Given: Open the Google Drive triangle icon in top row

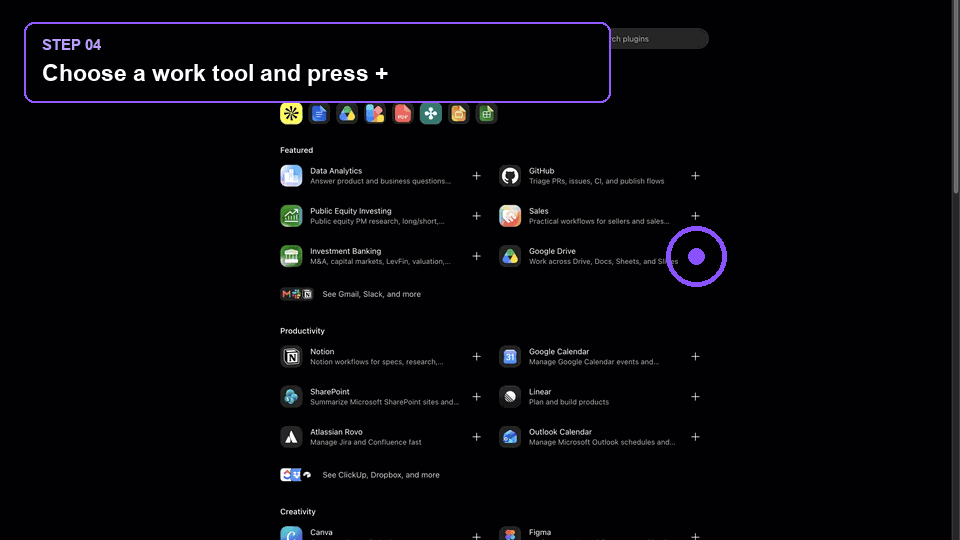Looking at the screenshot, I should 347,113.
